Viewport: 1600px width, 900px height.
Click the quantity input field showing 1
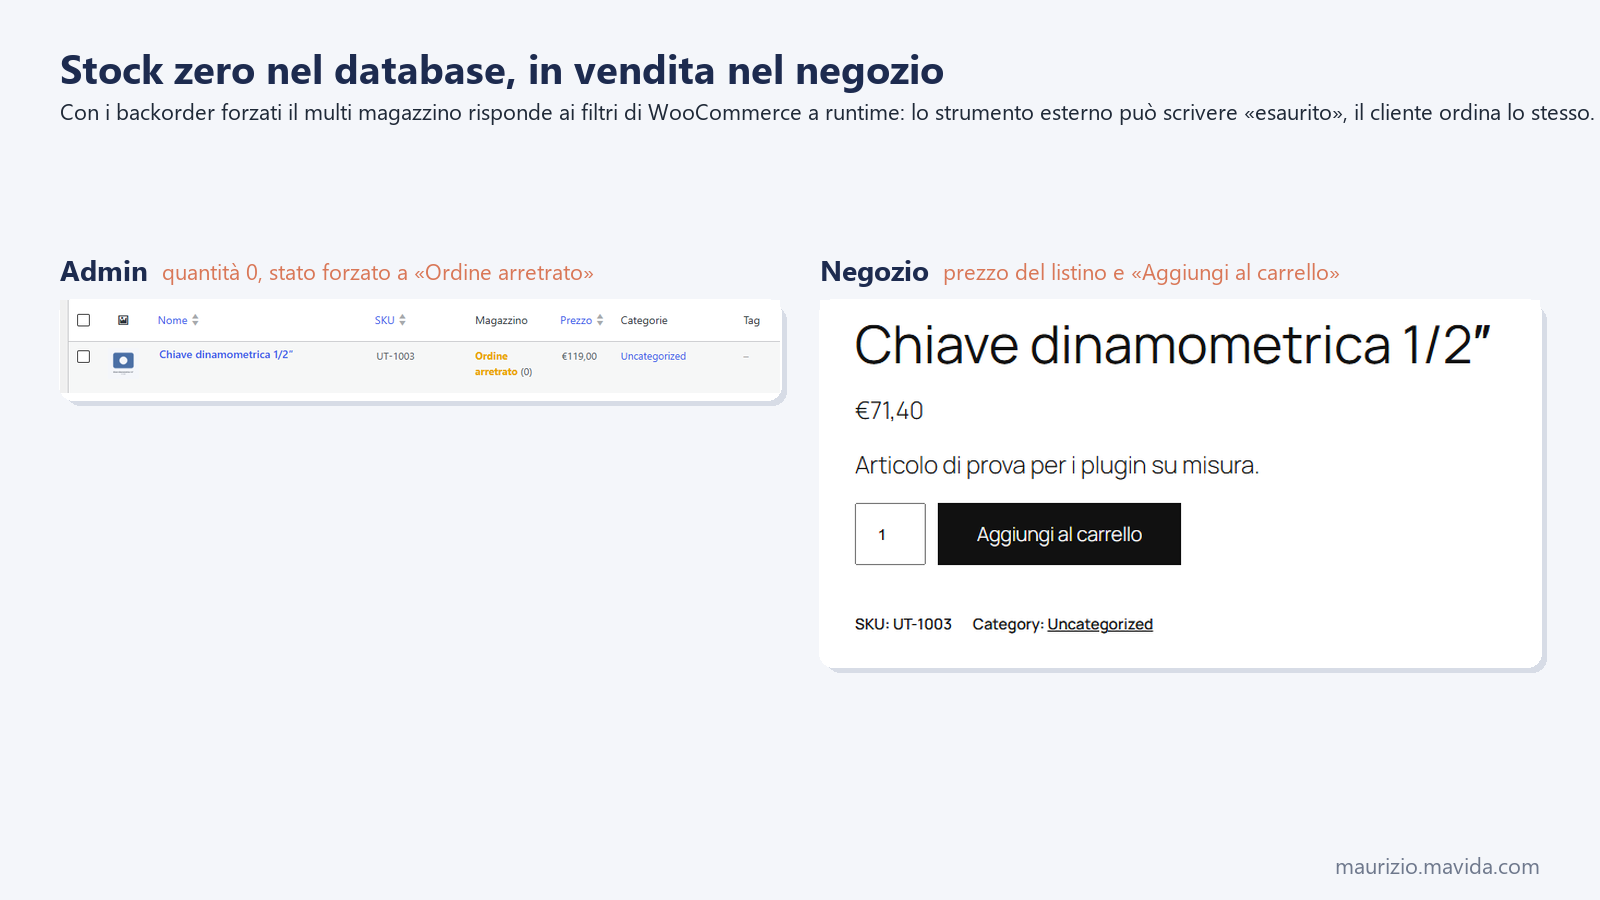click(x=890, y=534)
